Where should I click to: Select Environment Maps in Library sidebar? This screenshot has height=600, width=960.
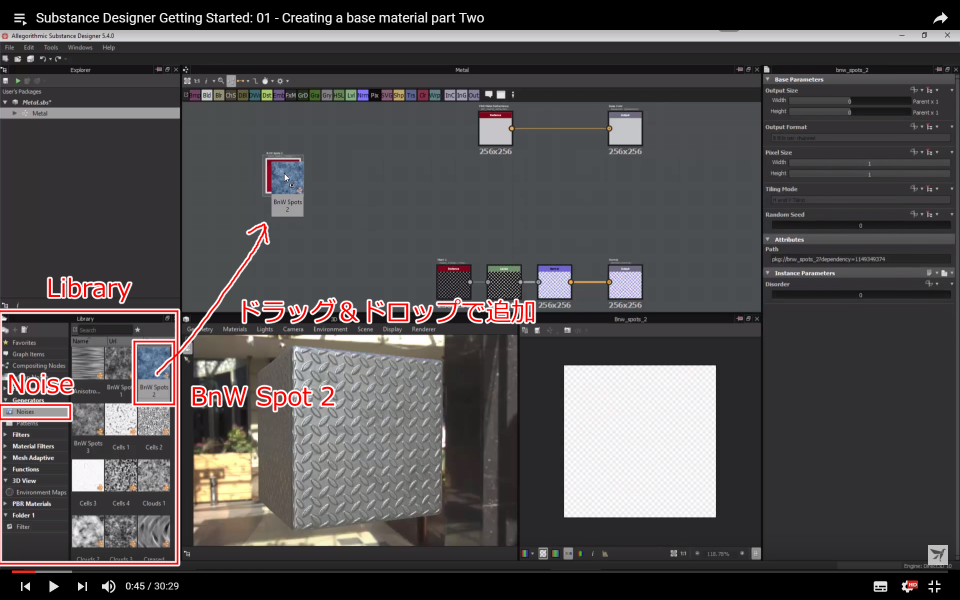coord(41,492)
